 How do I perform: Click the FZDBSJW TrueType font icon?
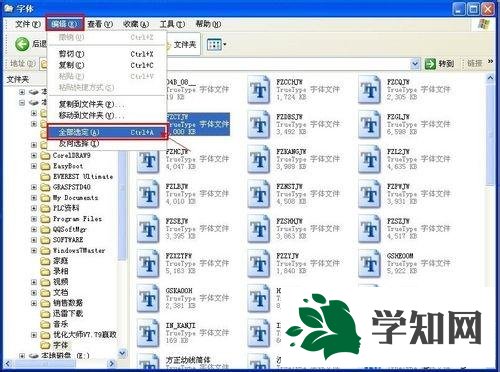[x=259, y=125]
